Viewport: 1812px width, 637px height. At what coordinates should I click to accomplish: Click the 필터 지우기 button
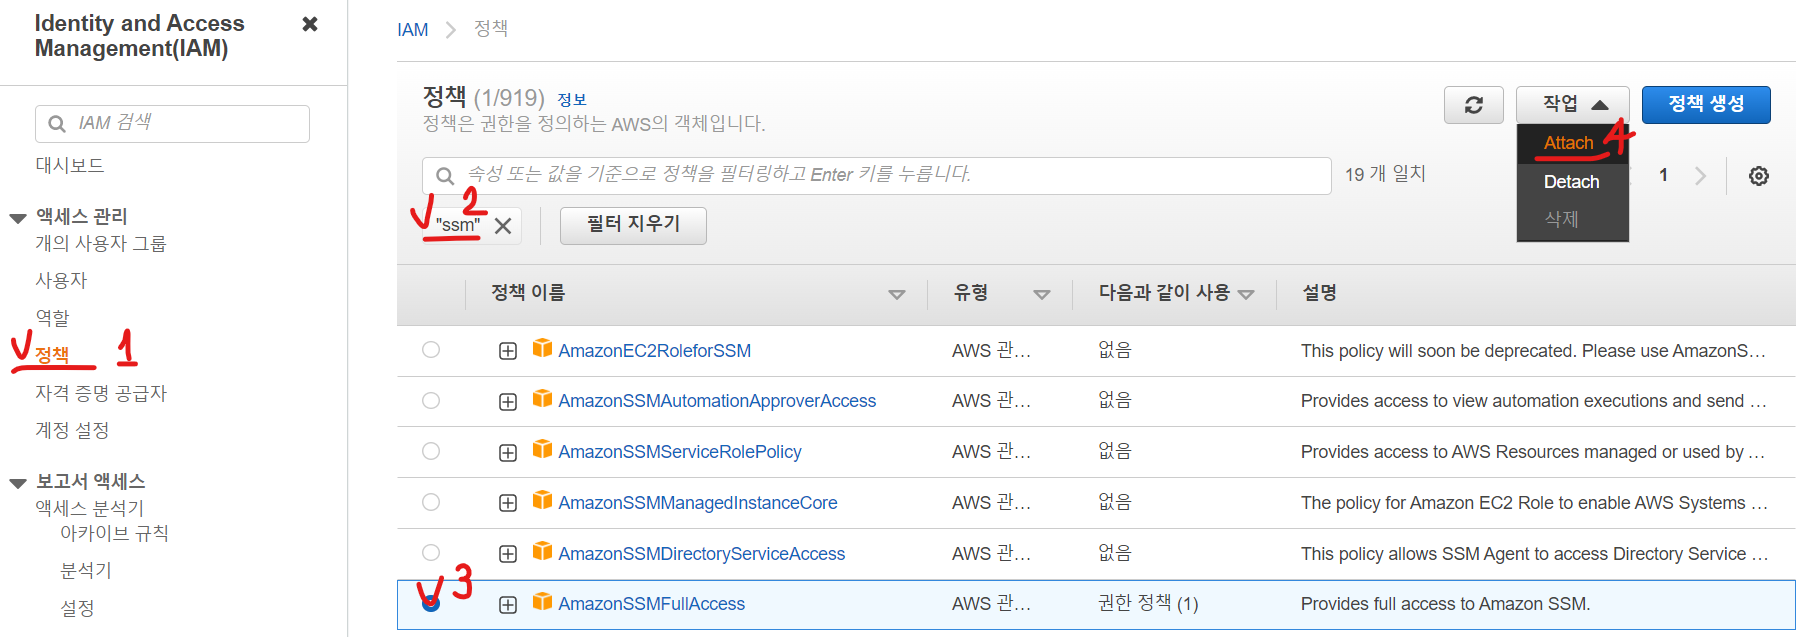pos(633,225)
